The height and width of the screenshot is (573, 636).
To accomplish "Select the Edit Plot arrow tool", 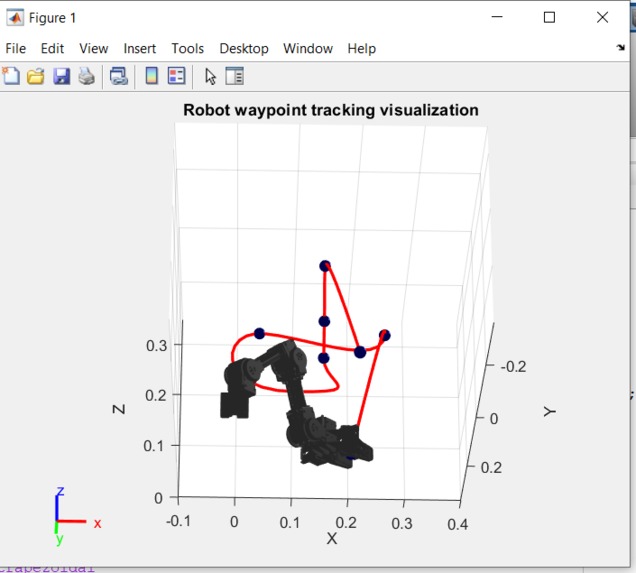I will point(210,76).
